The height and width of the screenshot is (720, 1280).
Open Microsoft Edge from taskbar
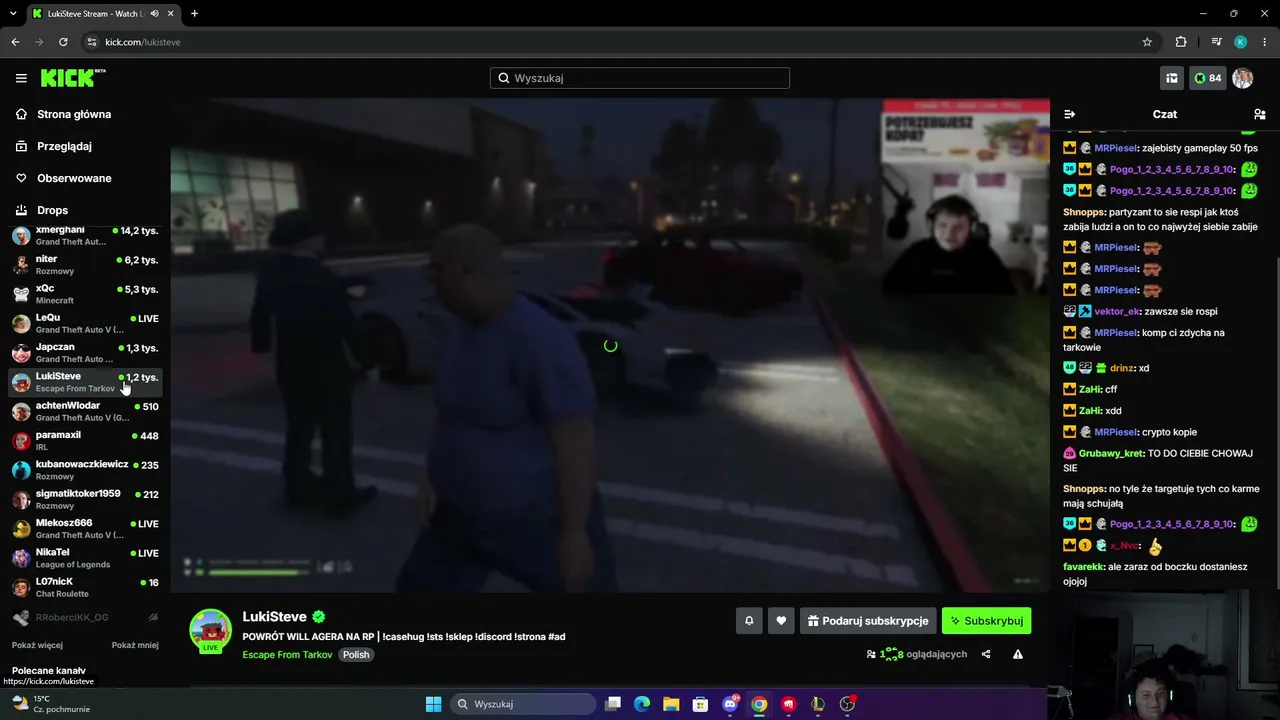point(642,704)
